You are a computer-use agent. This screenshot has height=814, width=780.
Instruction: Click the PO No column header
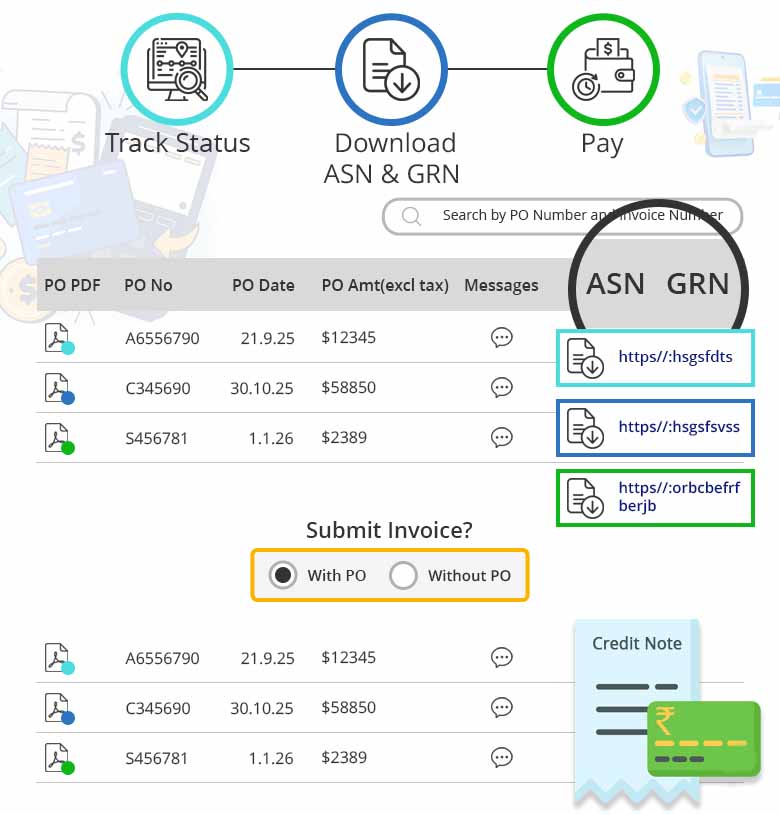click(148, 285)
